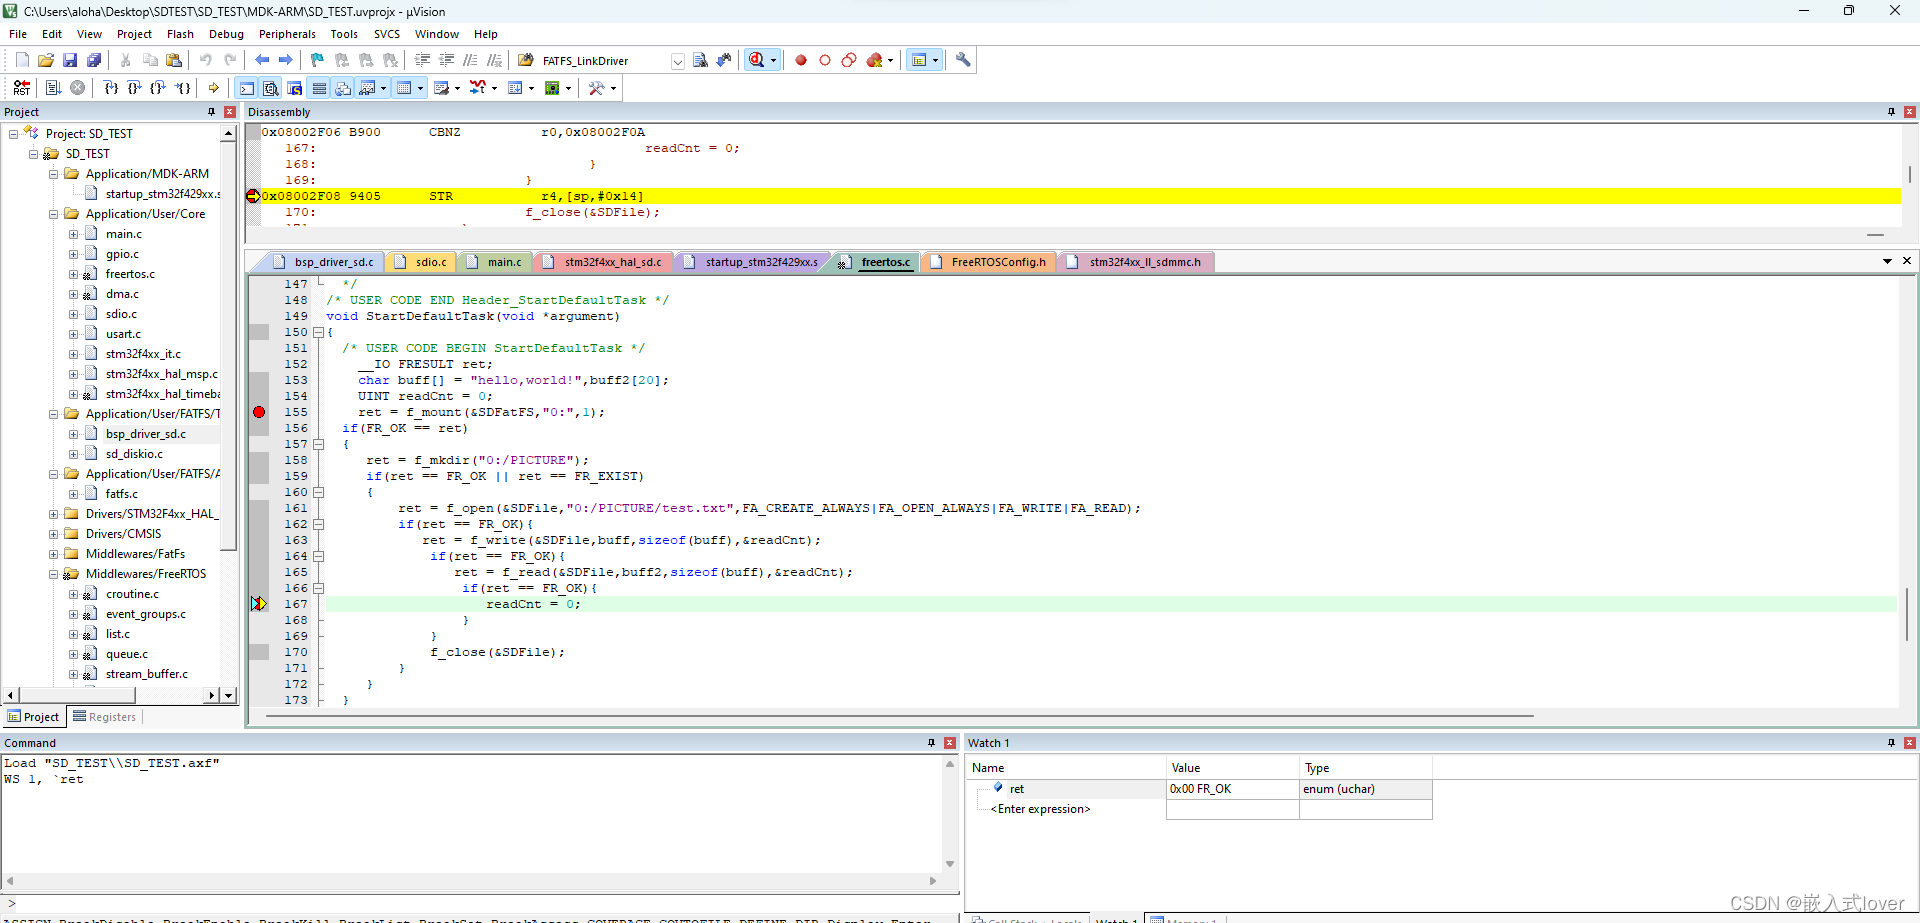Disable all breakpoints icon

click(x=849, y=60)
